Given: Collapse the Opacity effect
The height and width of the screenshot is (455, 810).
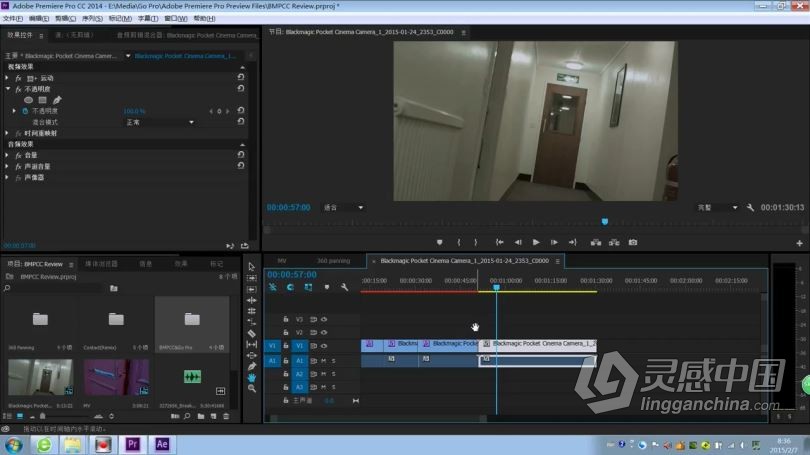Looking at the screenshot, I should coord(7,89).
